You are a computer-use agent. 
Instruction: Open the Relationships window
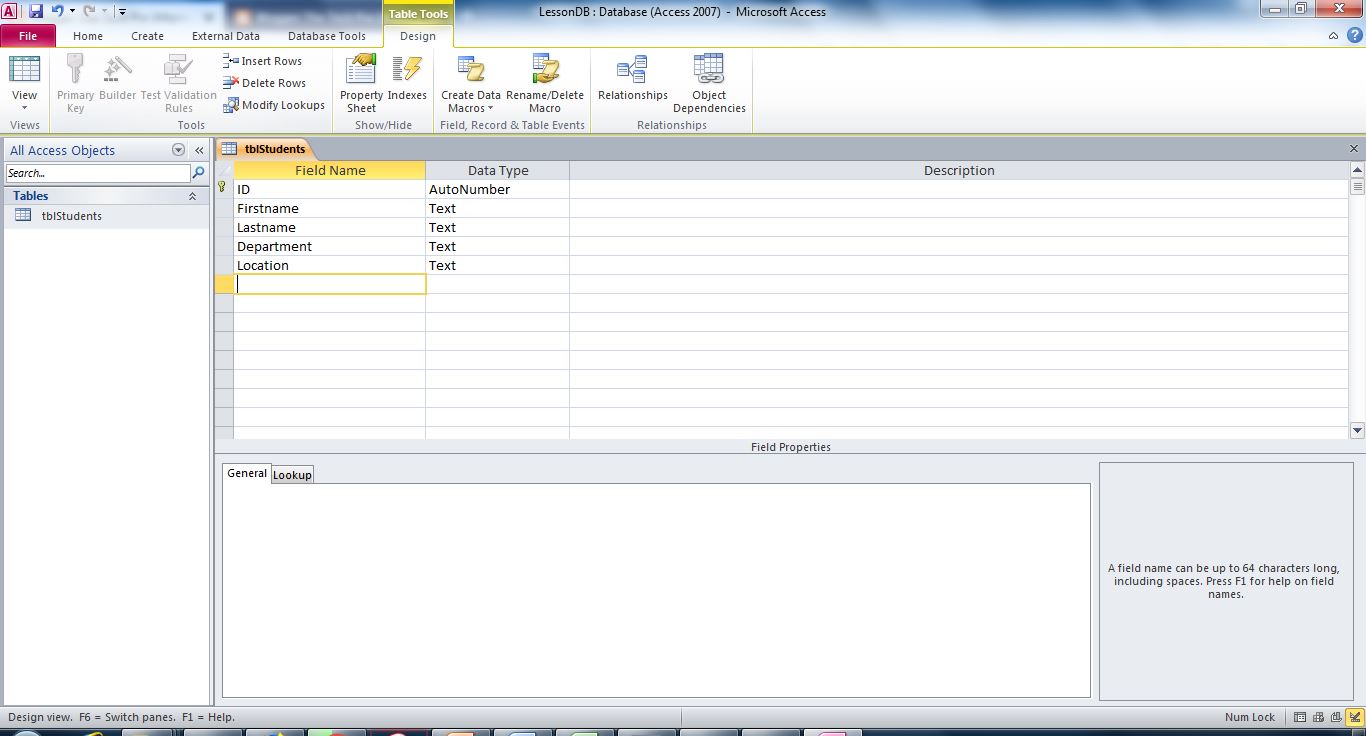(x=632, y=76)
